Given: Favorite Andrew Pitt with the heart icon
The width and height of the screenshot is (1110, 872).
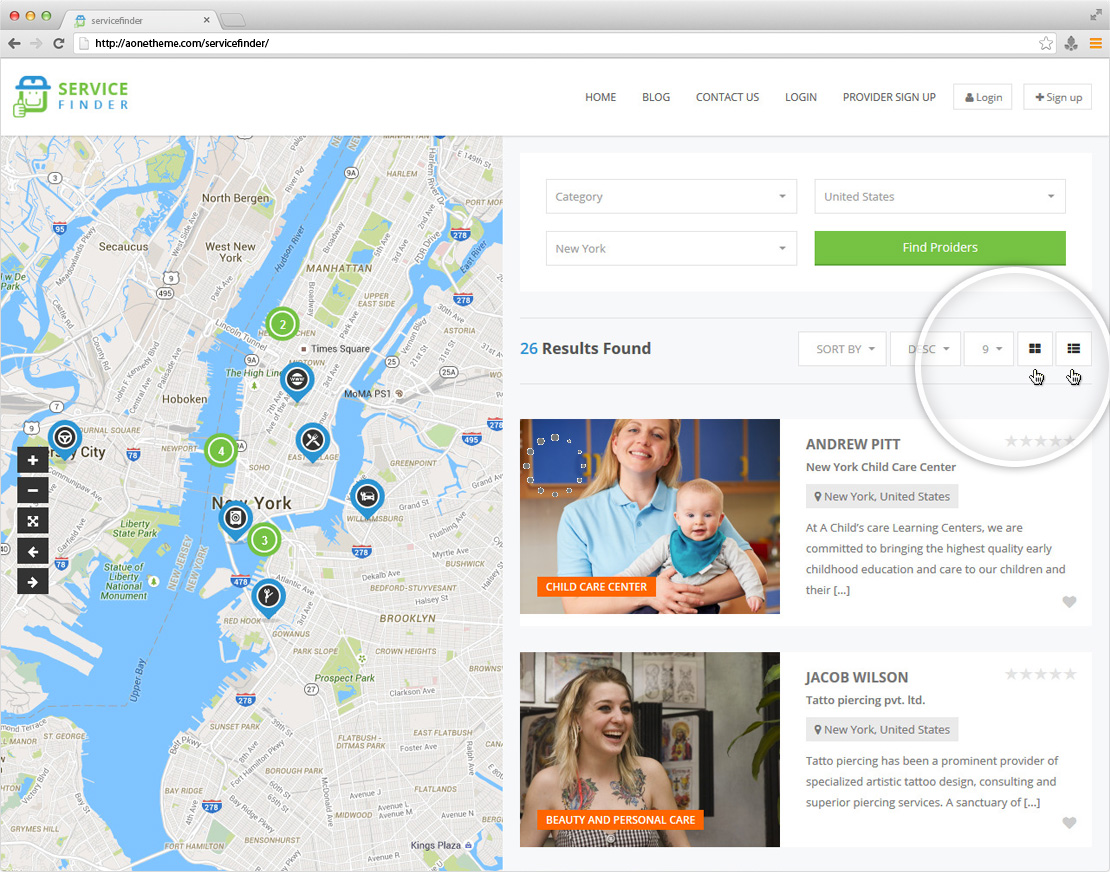Looking at the screenshot, I should pos(1069,602).
